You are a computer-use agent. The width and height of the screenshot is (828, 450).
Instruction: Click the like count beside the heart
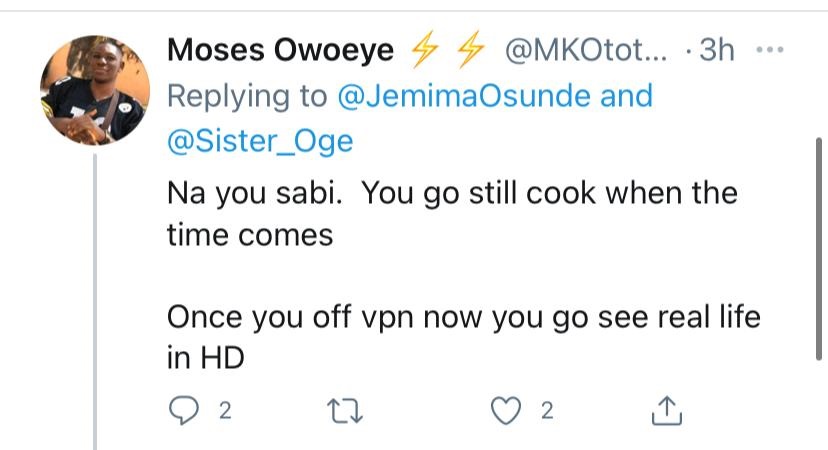[x=546, y=411]
